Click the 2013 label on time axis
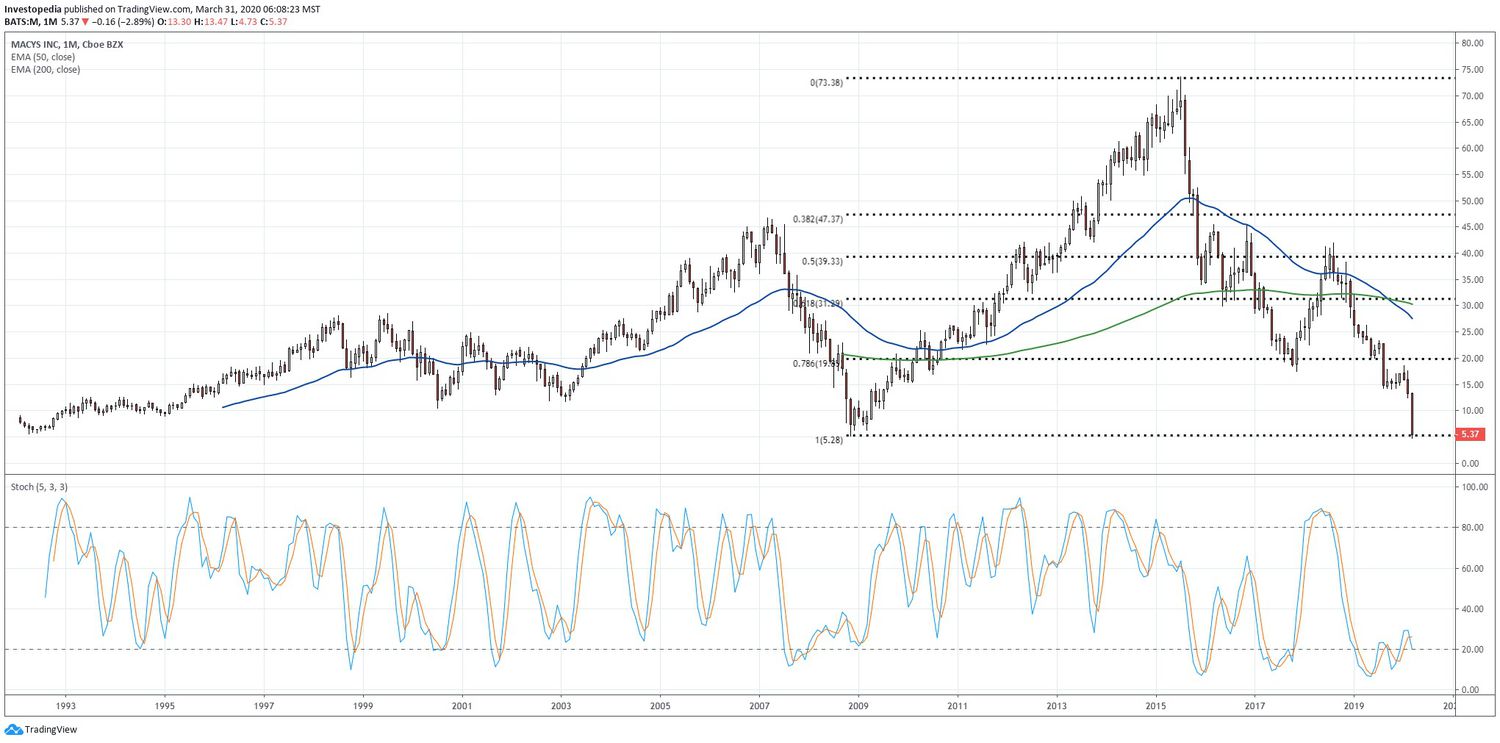1500x743 pixels. [x=1056, y=705]
